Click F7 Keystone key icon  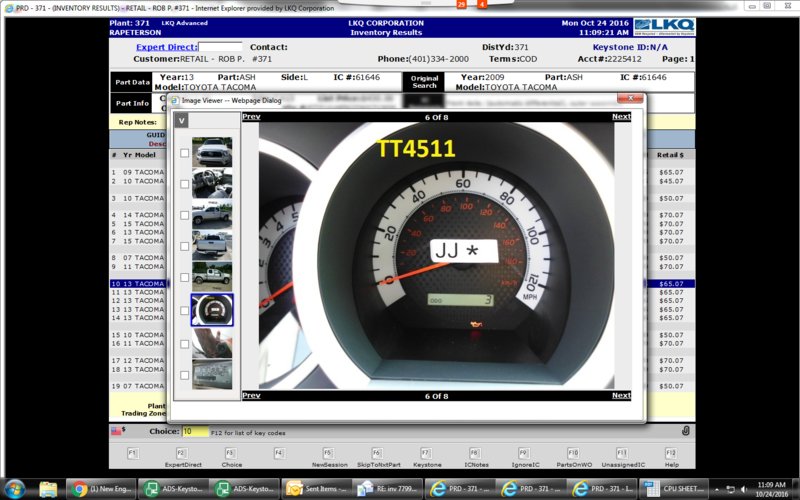(x=427, y=453)
